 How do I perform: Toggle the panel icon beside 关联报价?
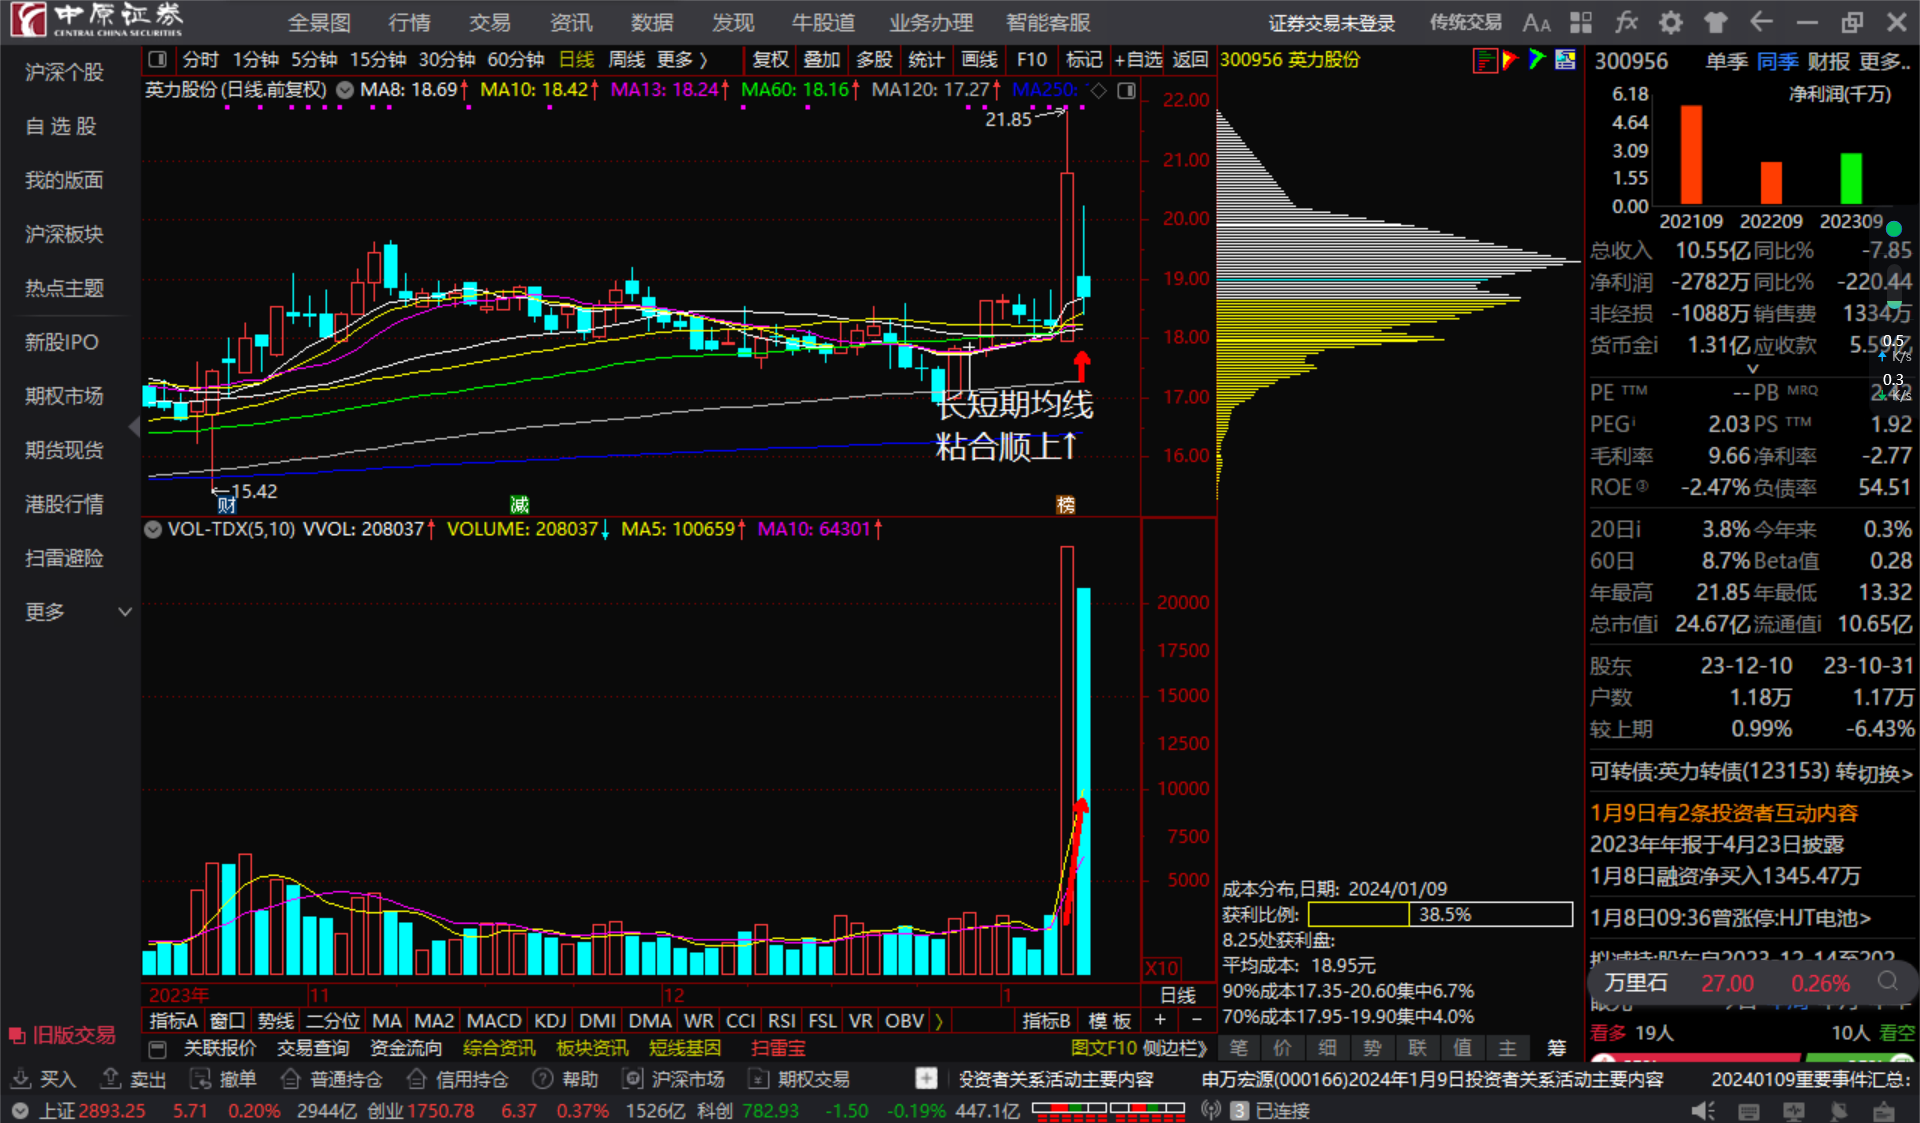click(x=157, y=1049)
